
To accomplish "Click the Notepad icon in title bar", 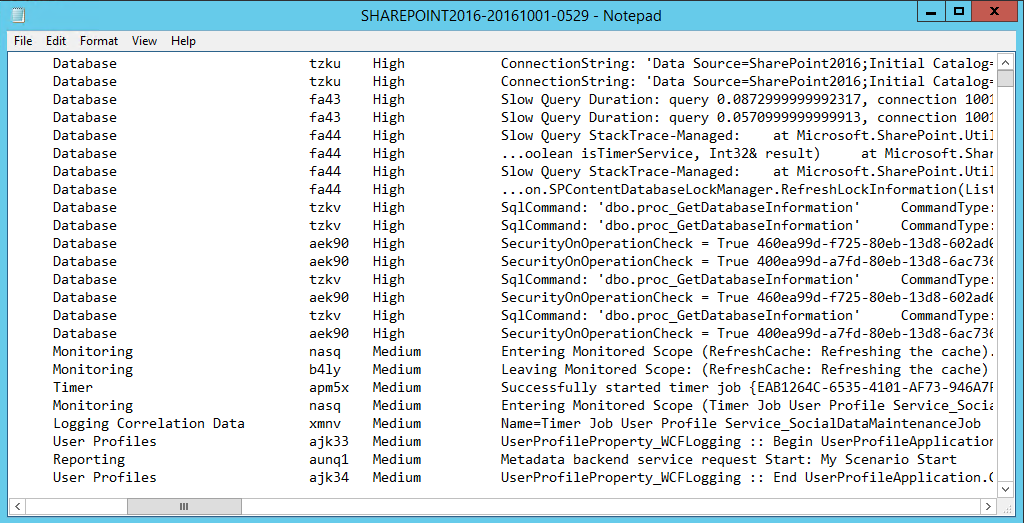I will 18,15.
